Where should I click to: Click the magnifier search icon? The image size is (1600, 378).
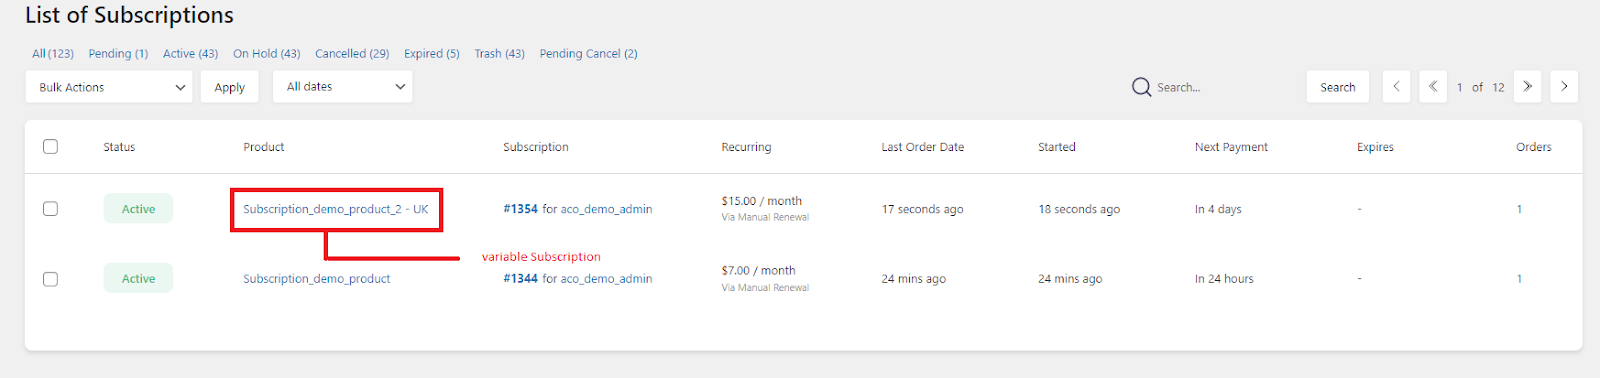coord(1141,87)
